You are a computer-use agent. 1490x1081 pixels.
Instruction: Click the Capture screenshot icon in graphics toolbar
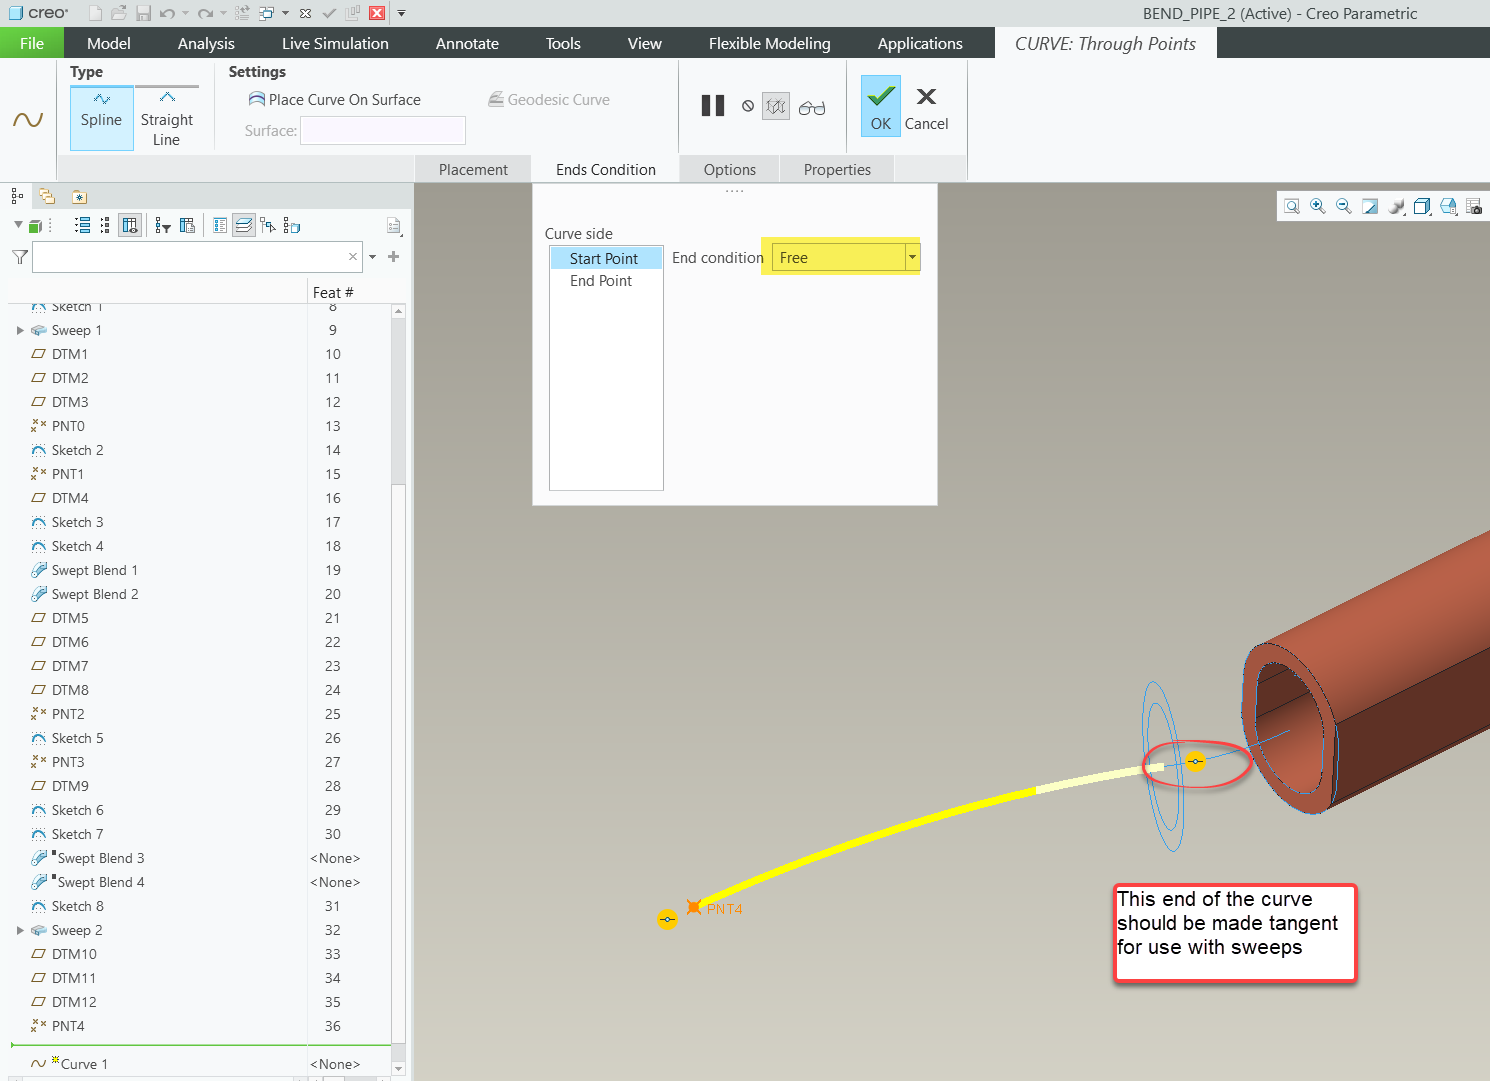click(x=1474, y=206)
